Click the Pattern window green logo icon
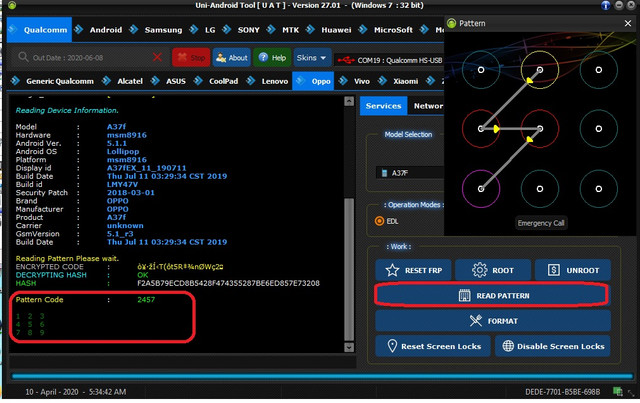Screen dimensions: 640x403 click(x=451, y=23)
